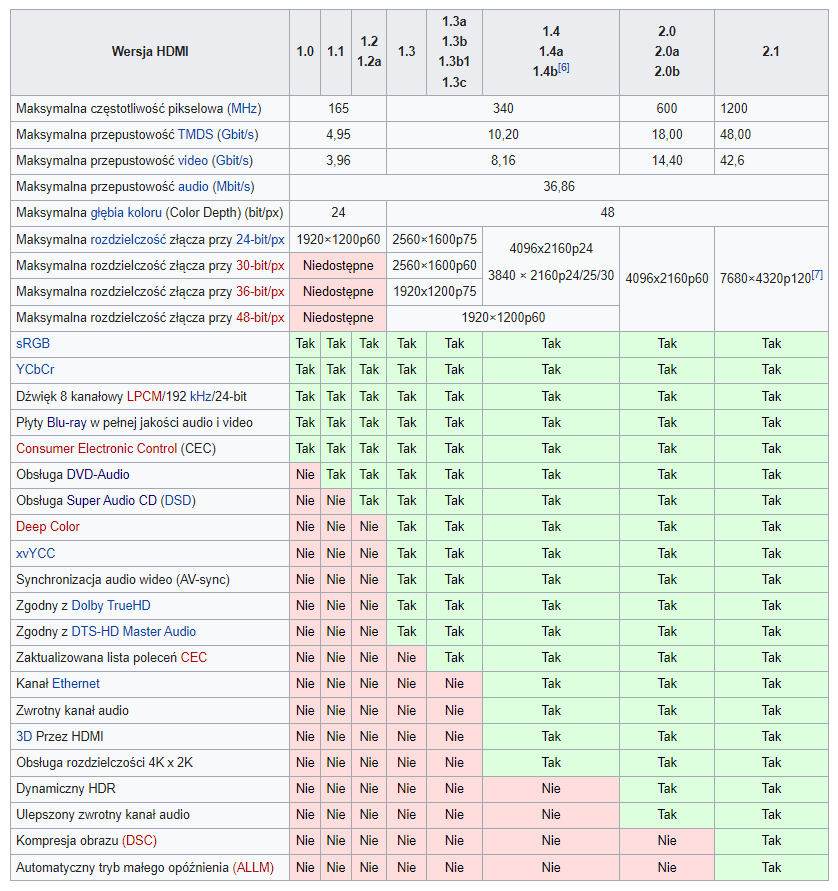
Task: Click the 36,86 audio throughput value
Action: 559,187
